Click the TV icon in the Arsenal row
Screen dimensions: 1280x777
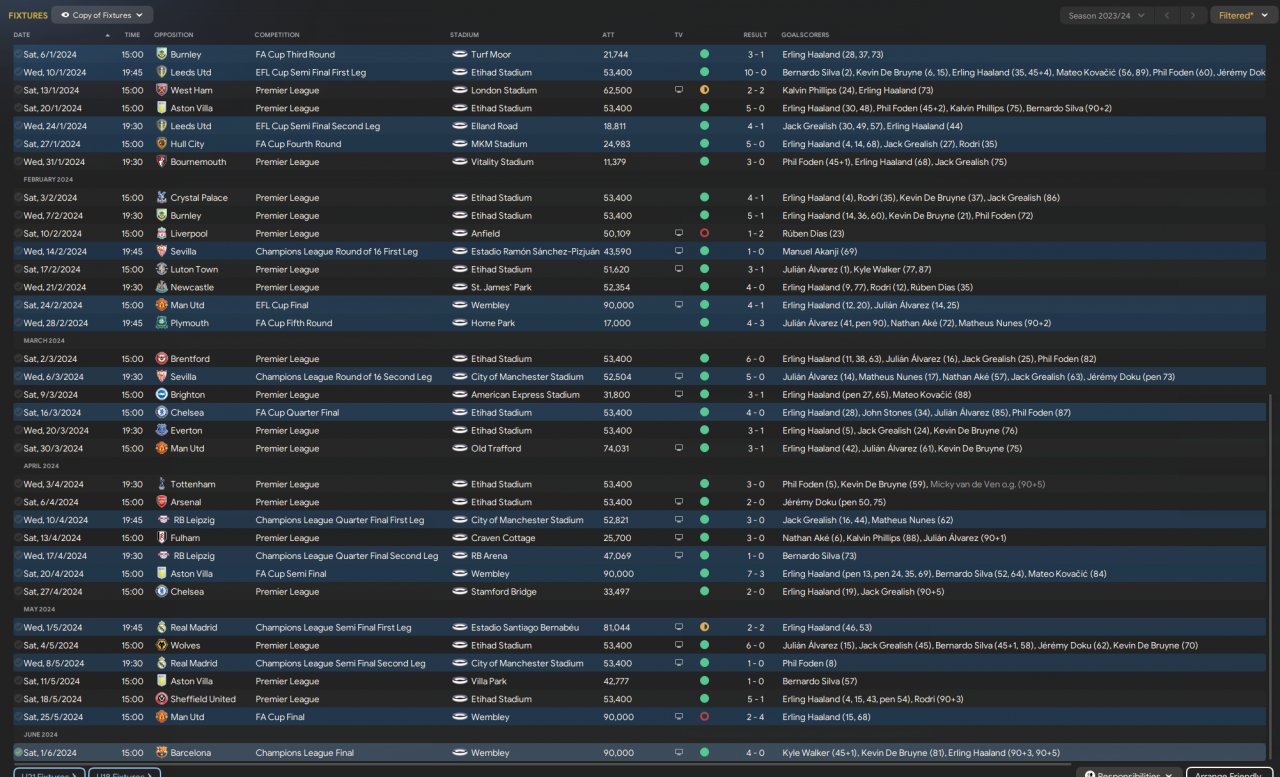[x=679, y=503]
